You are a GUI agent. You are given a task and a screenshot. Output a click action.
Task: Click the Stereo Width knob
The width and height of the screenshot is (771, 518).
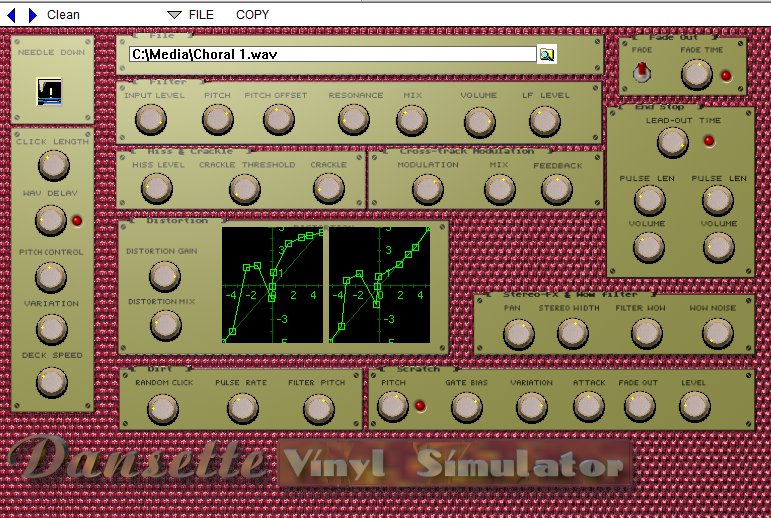pyautogui.click(x=572, y=334)
